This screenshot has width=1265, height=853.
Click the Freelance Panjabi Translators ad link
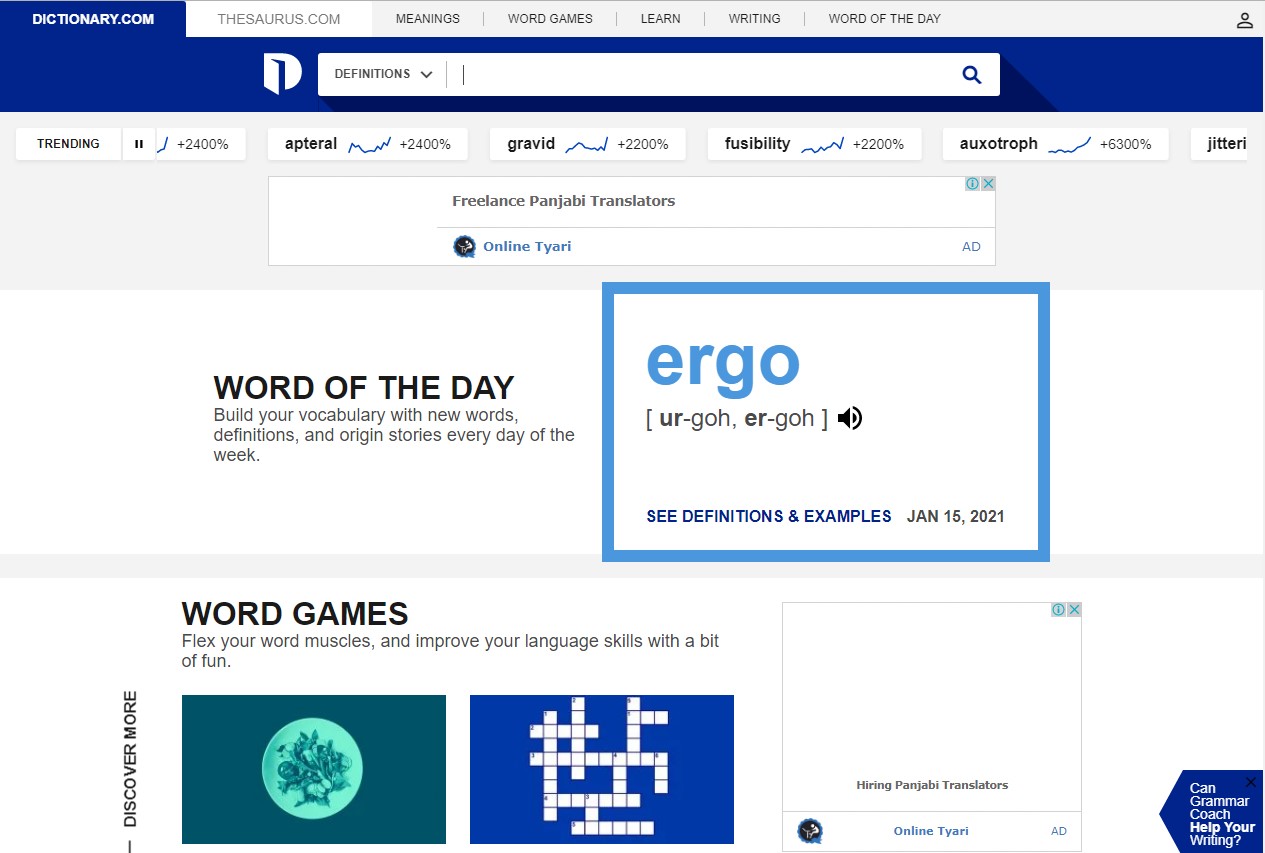tap(563, 200)
